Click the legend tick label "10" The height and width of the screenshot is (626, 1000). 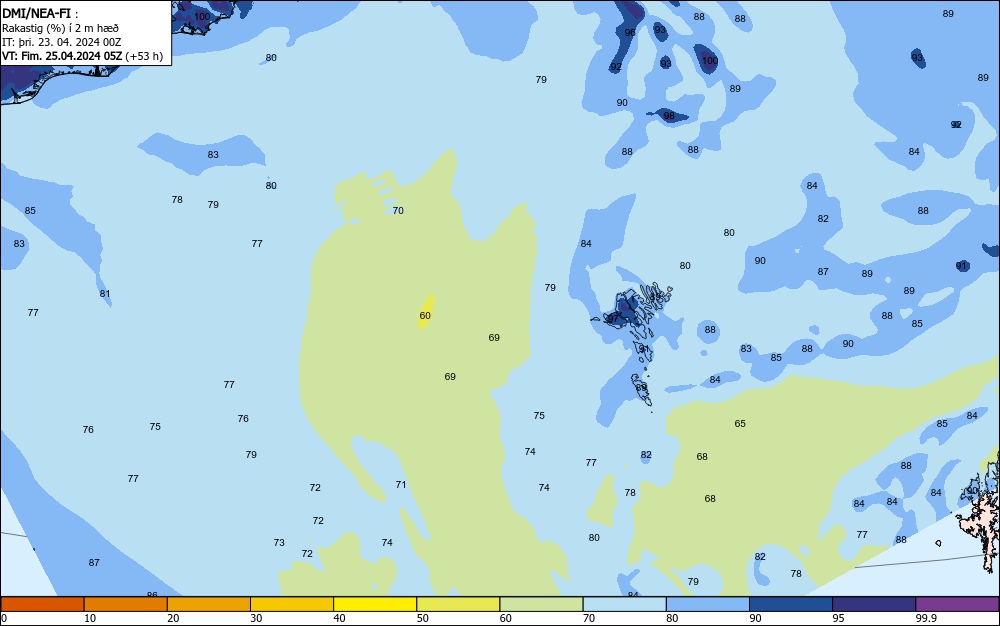click(90, 618)
